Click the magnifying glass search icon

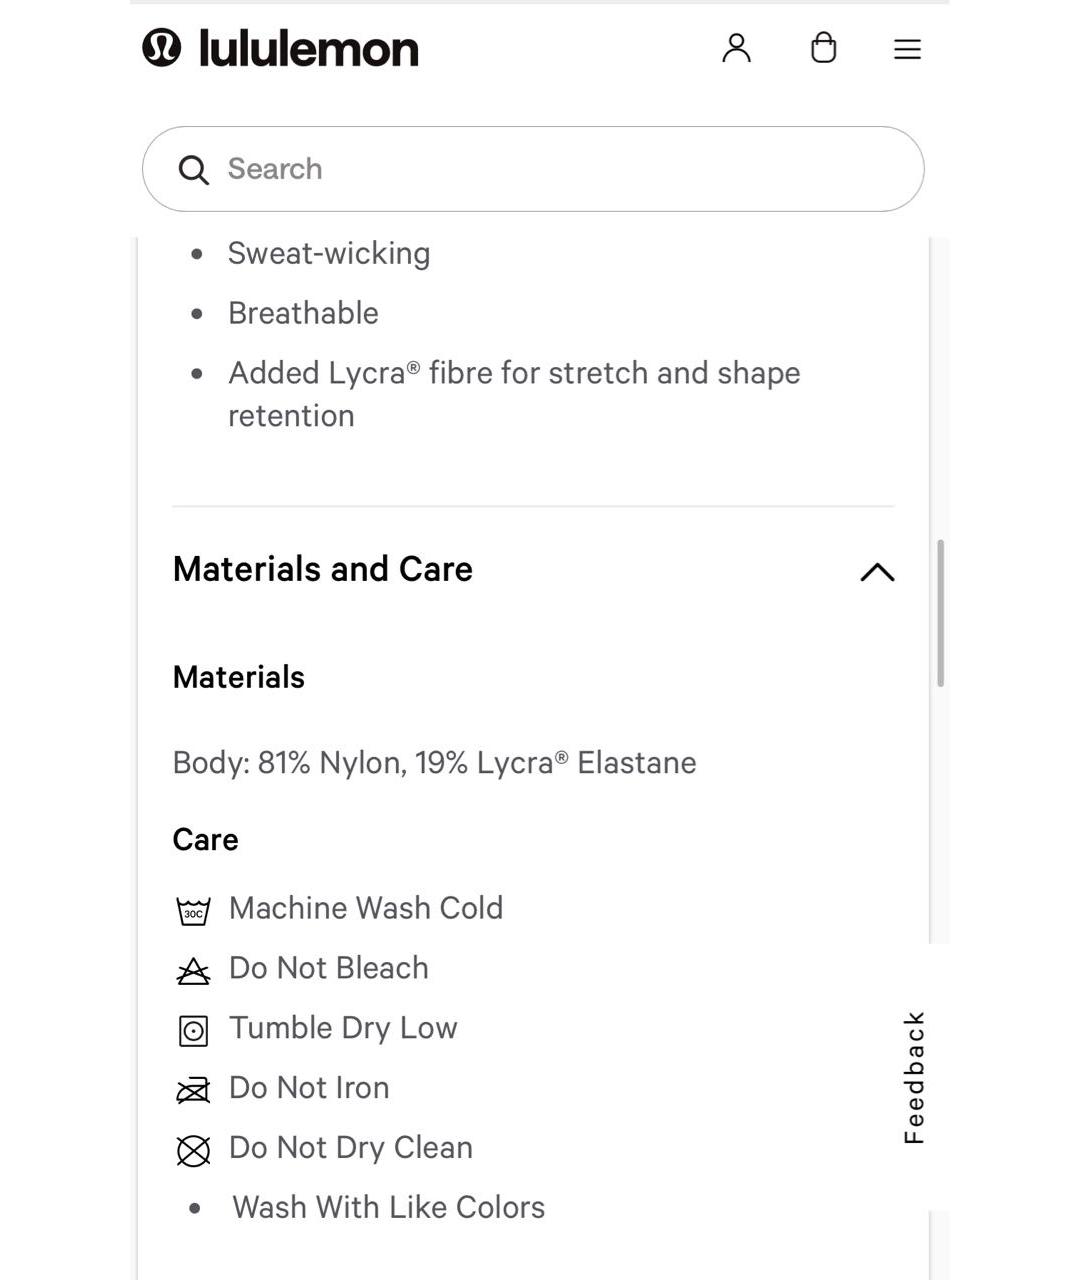193,170
